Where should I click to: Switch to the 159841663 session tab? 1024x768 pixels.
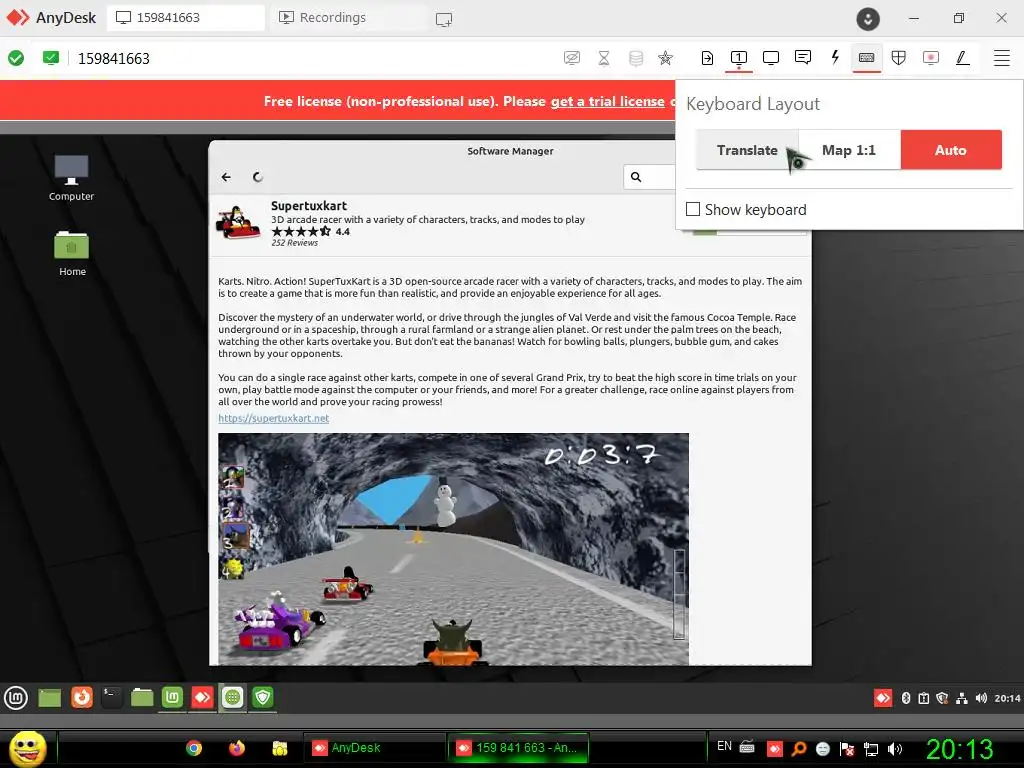click(x=186, y=18)
